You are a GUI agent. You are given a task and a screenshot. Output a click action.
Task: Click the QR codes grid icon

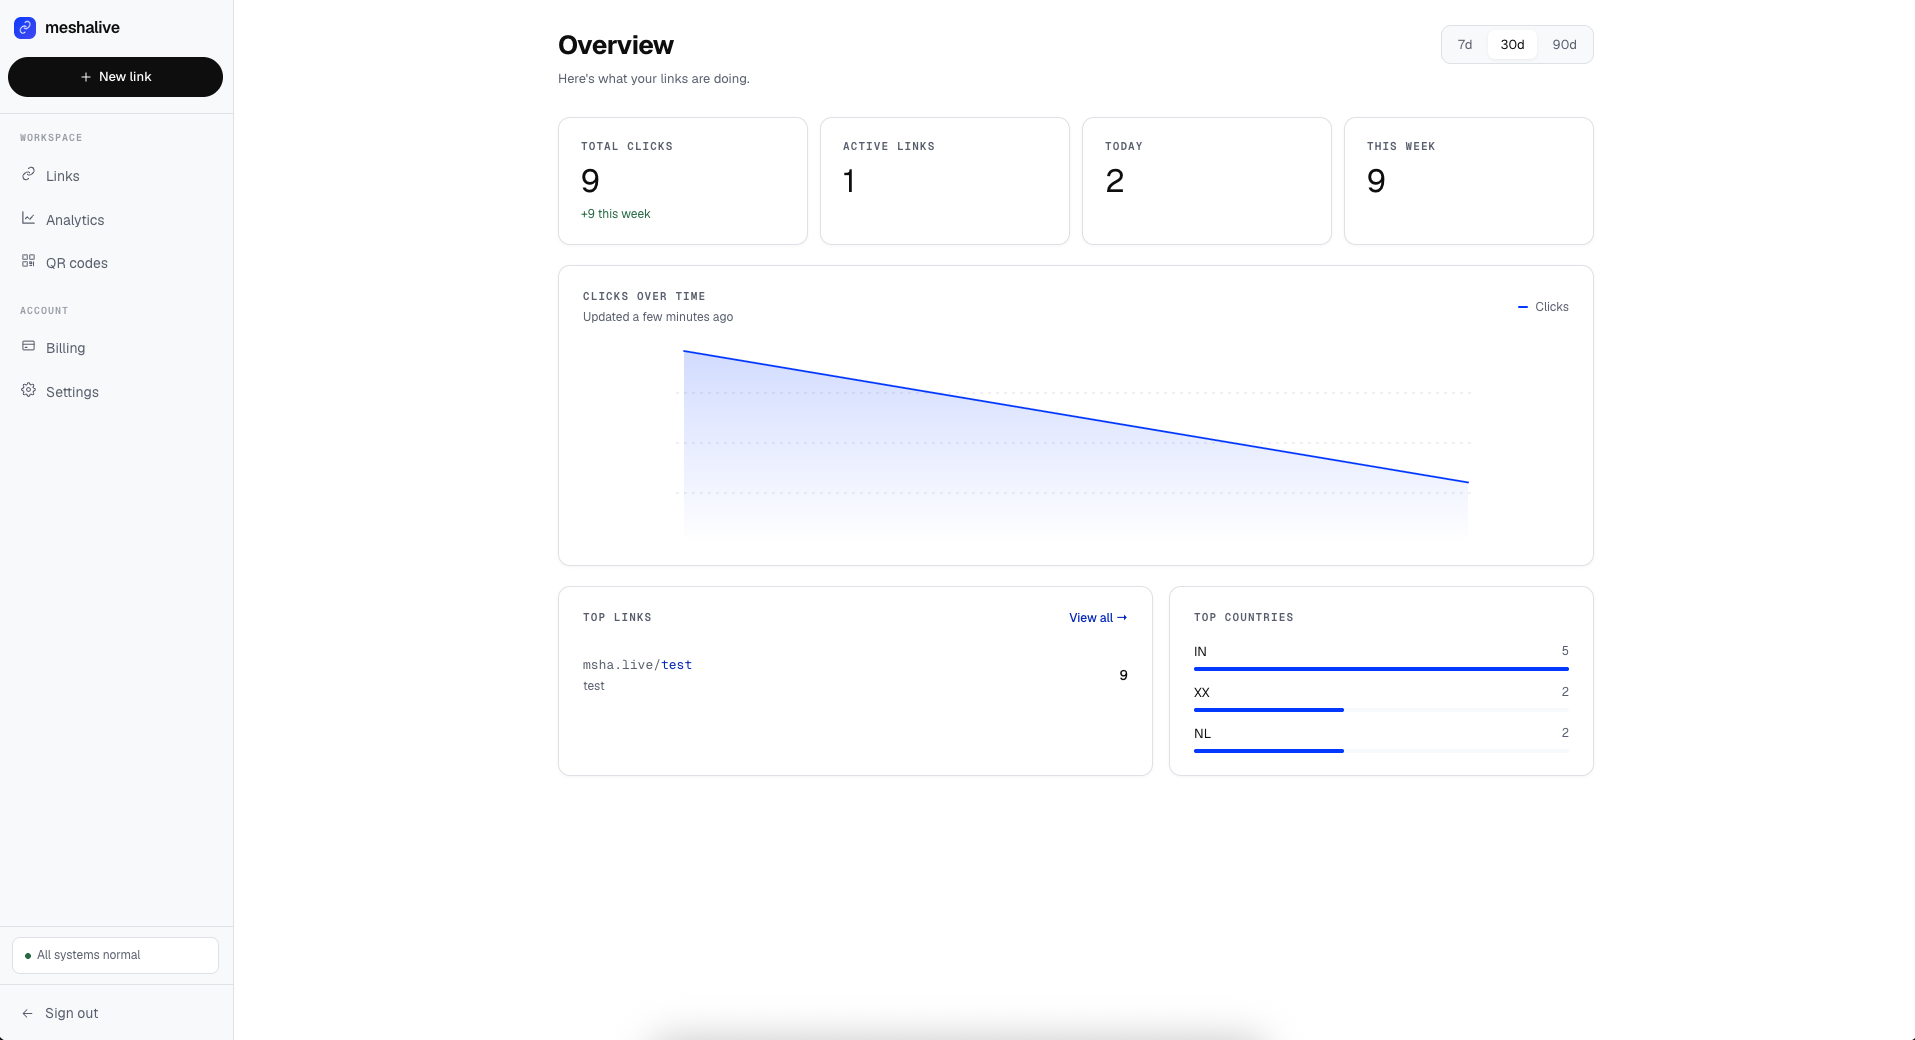click(x=29, y=261)
